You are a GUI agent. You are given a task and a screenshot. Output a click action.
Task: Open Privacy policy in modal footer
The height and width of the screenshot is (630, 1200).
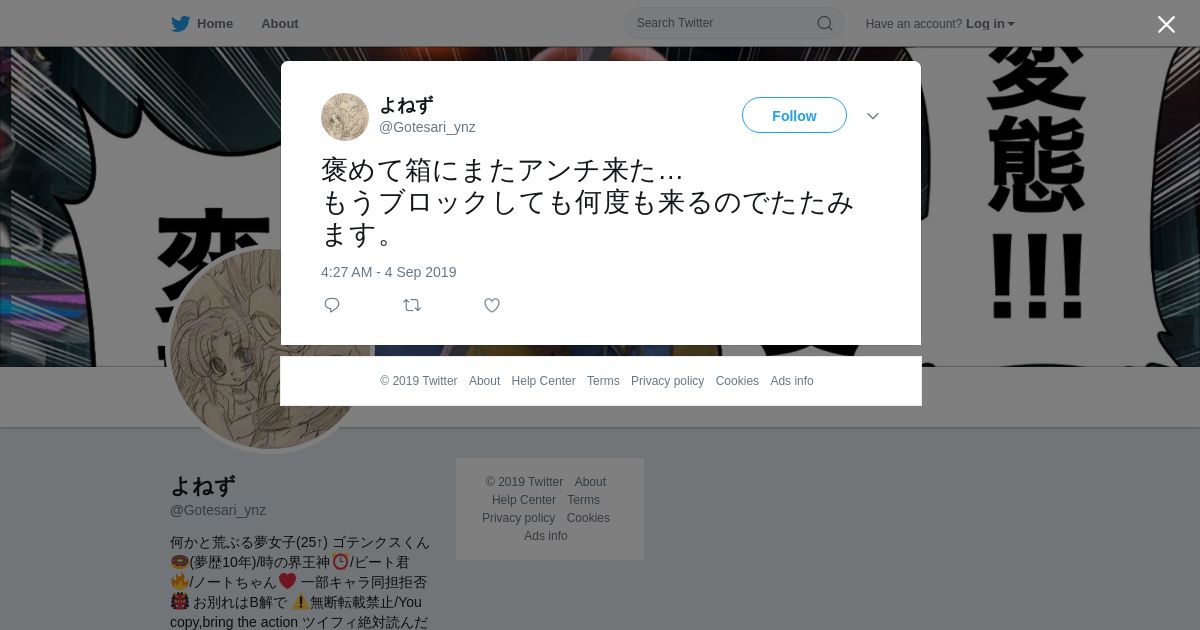(x=667, y=381)
